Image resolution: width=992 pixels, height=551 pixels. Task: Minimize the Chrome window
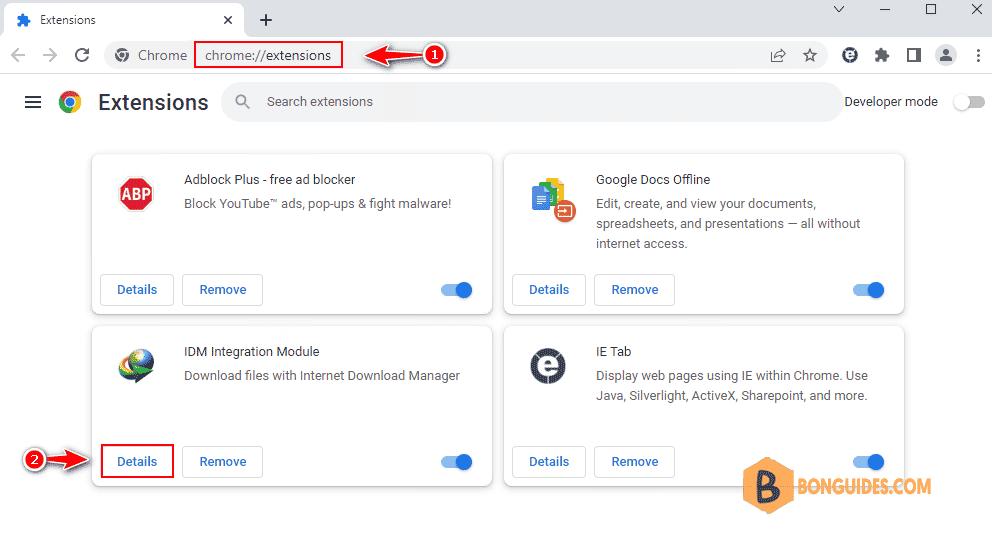(x=884, y=9)
